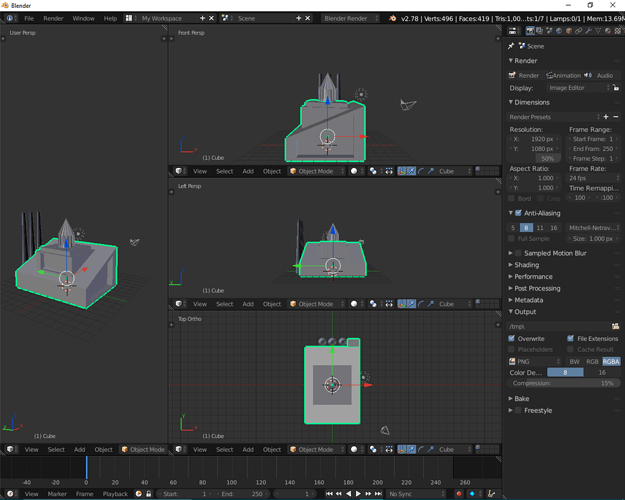Expand the Performance panel
The height and width of the screenshot is (500, 625).
(533, 276)
